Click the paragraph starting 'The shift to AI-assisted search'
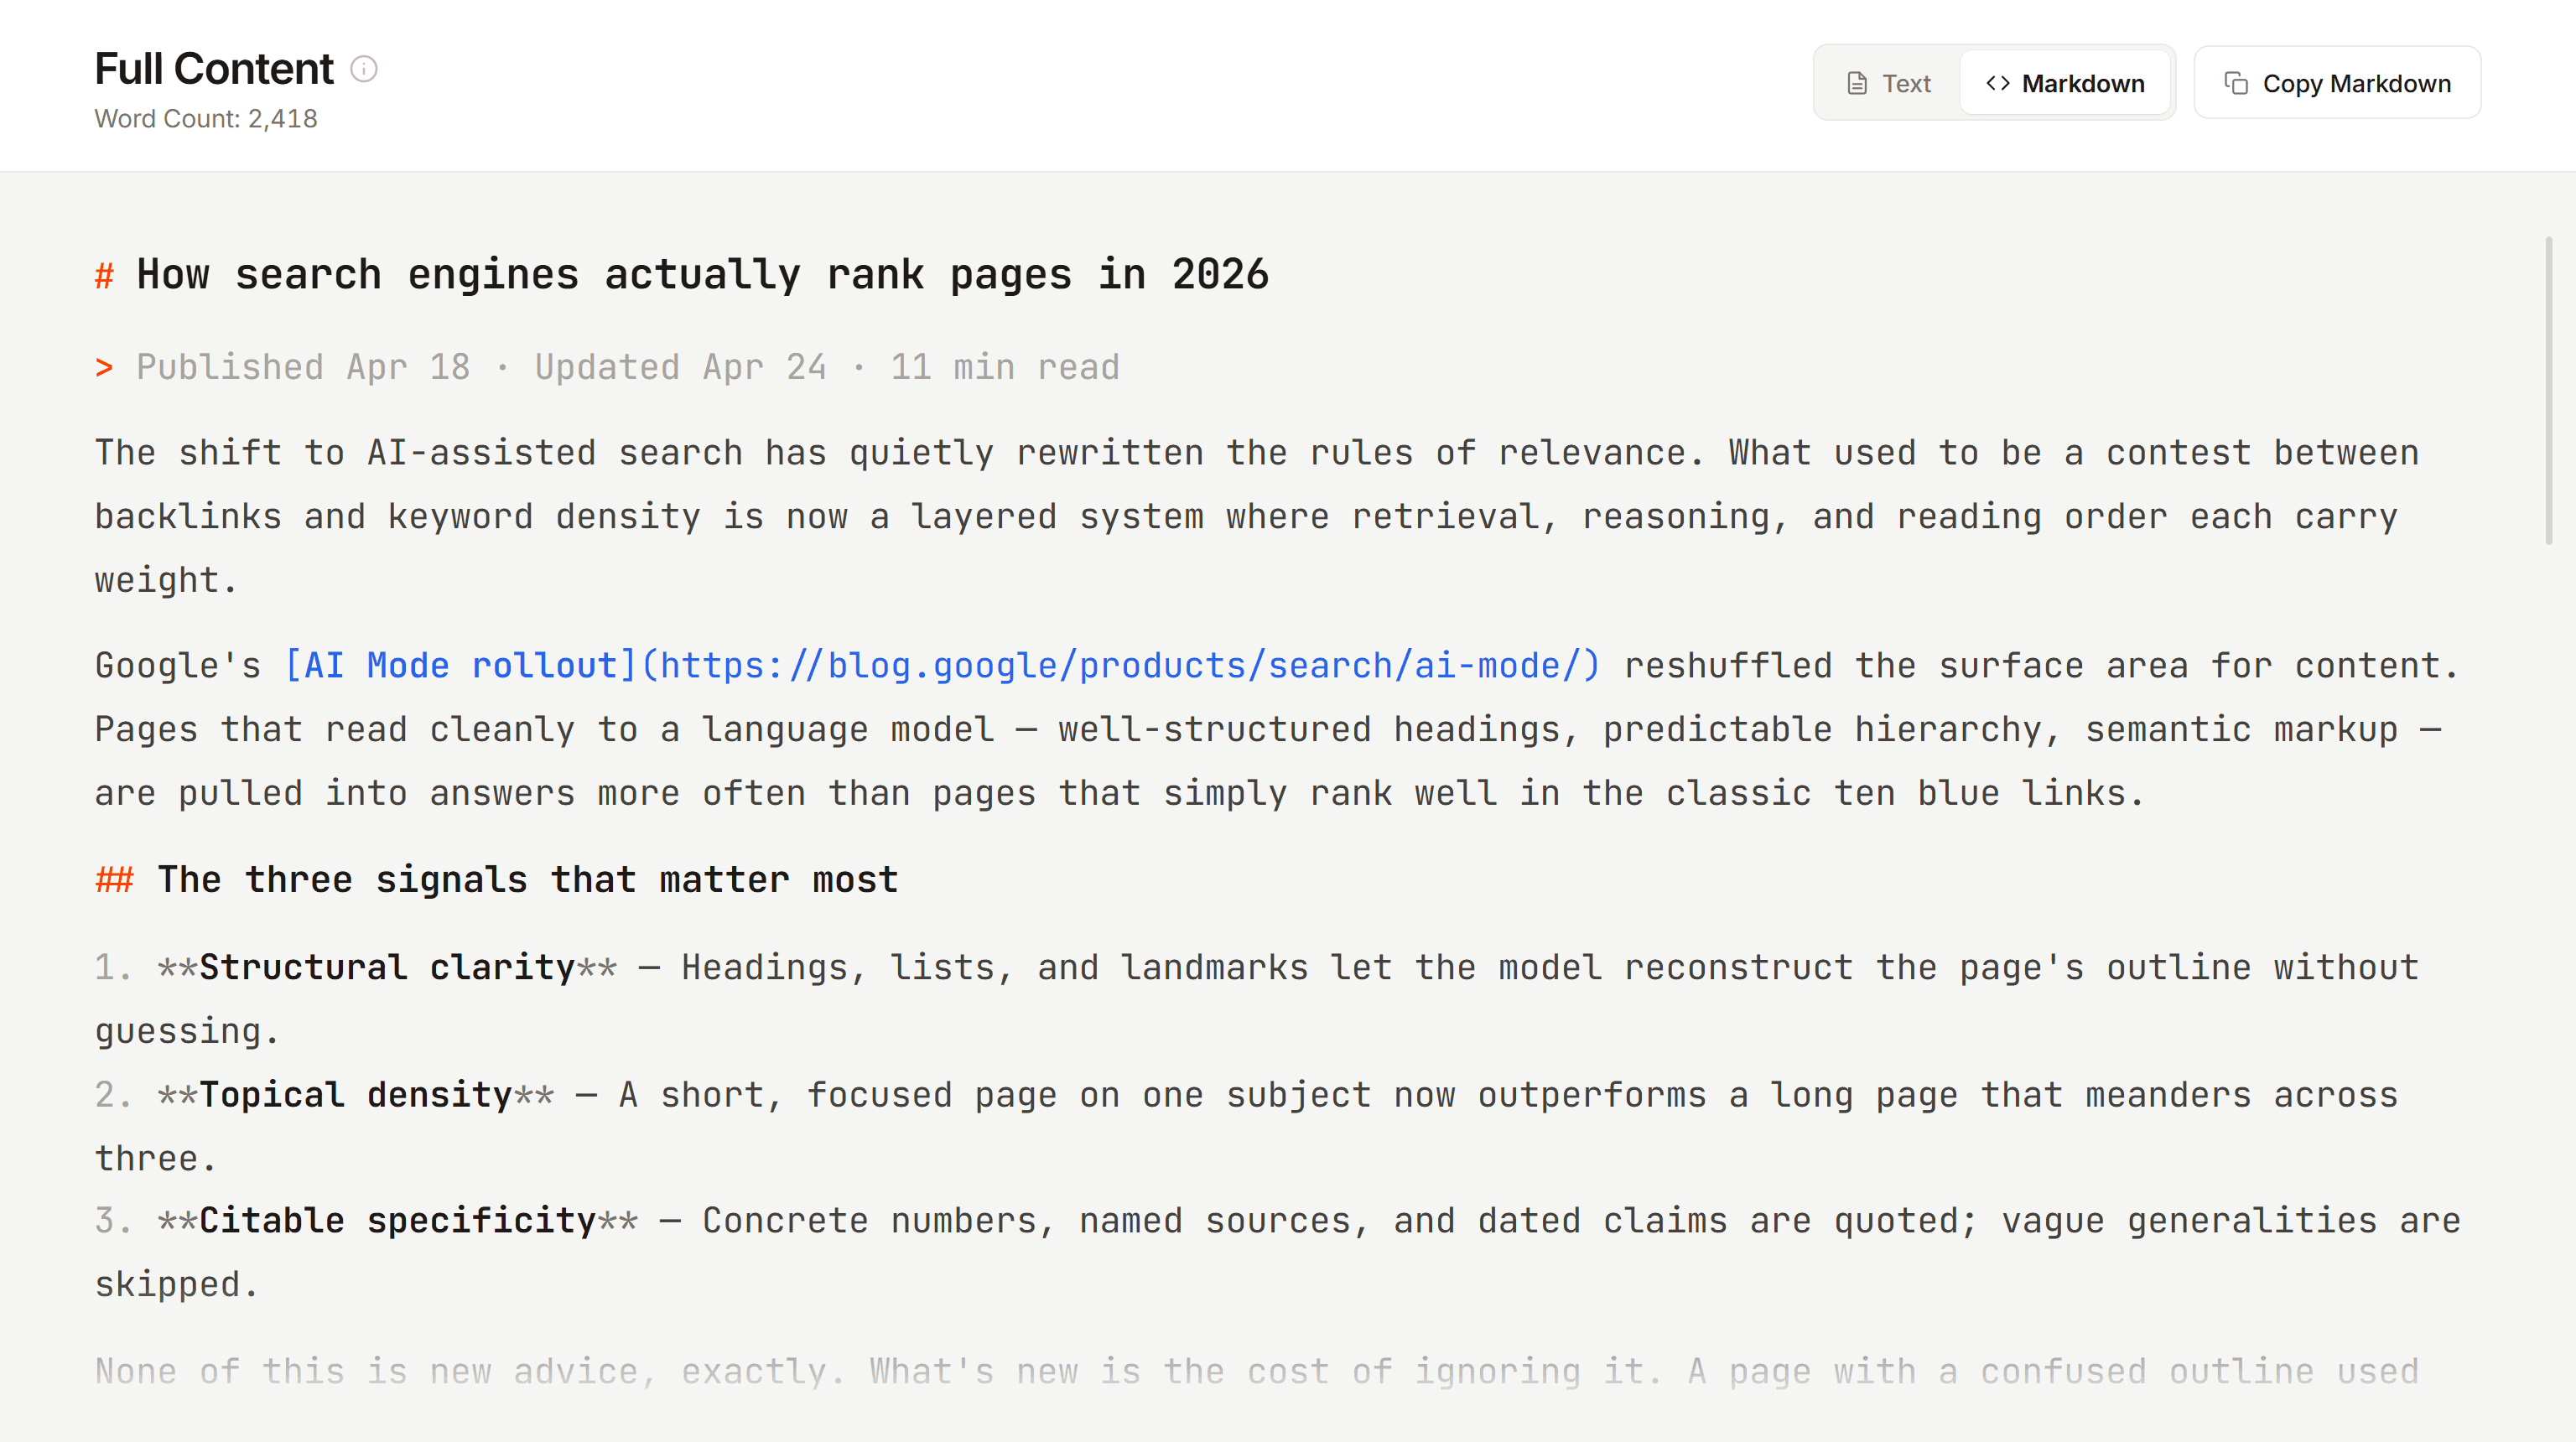 (1257, 517)
